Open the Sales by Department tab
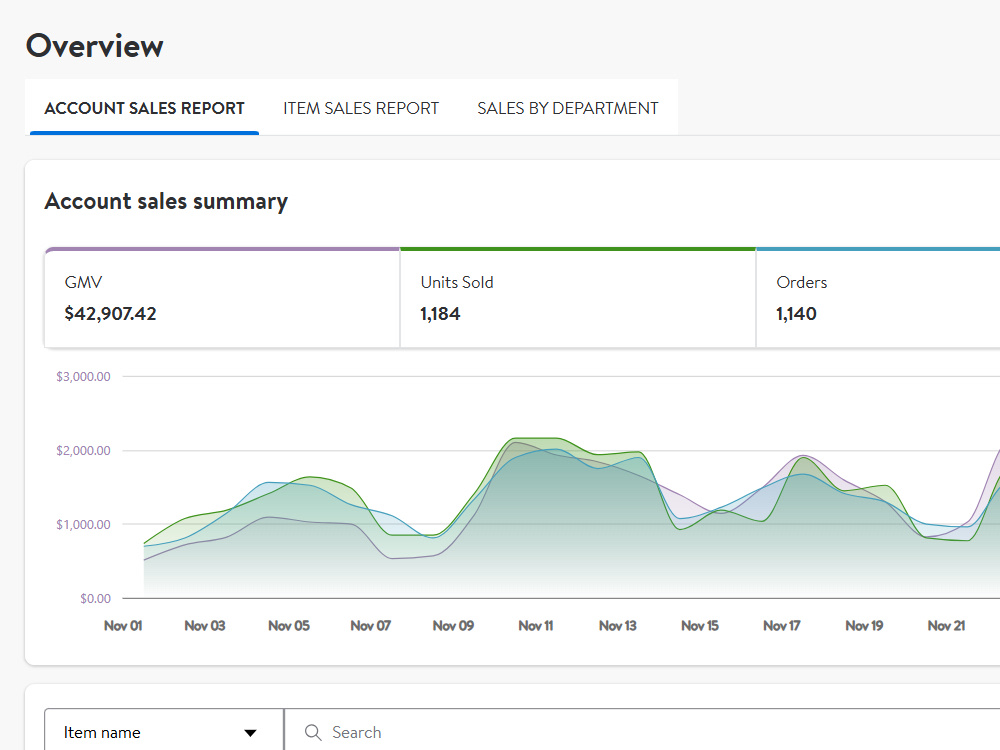Screen dimensions: 1000x750 (568, 108)
